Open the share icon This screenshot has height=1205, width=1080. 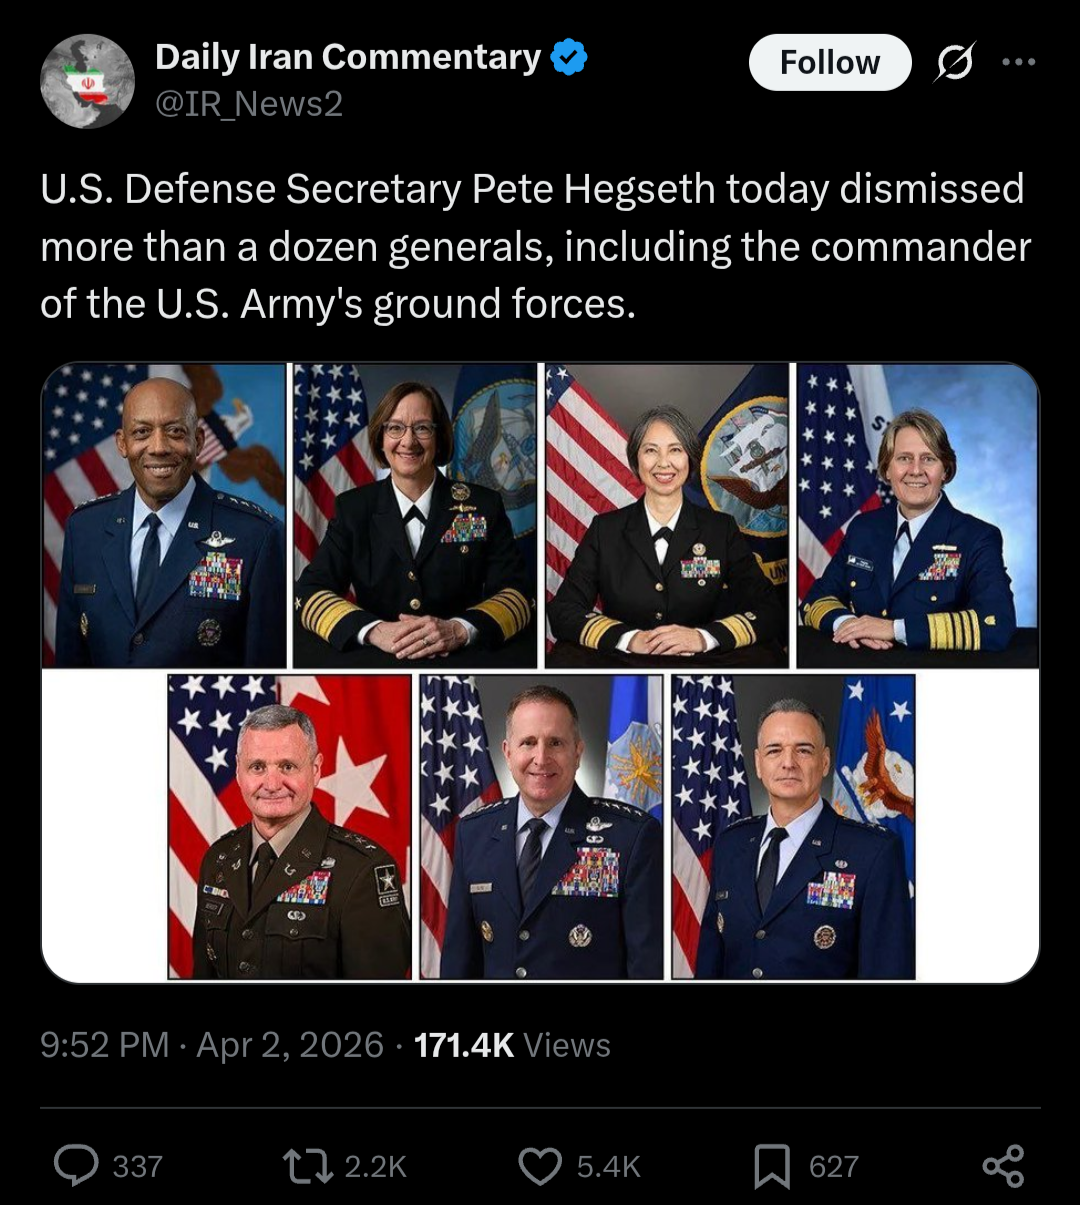tap(1003, 1166)
